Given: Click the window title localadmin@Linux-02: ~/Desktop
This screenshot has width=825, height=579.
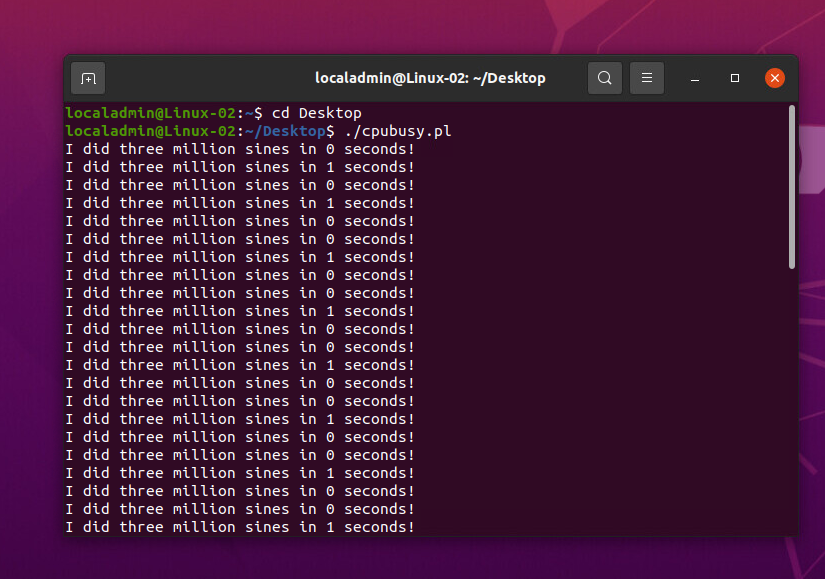Looking at the screenshot, I should click(430, 78).
